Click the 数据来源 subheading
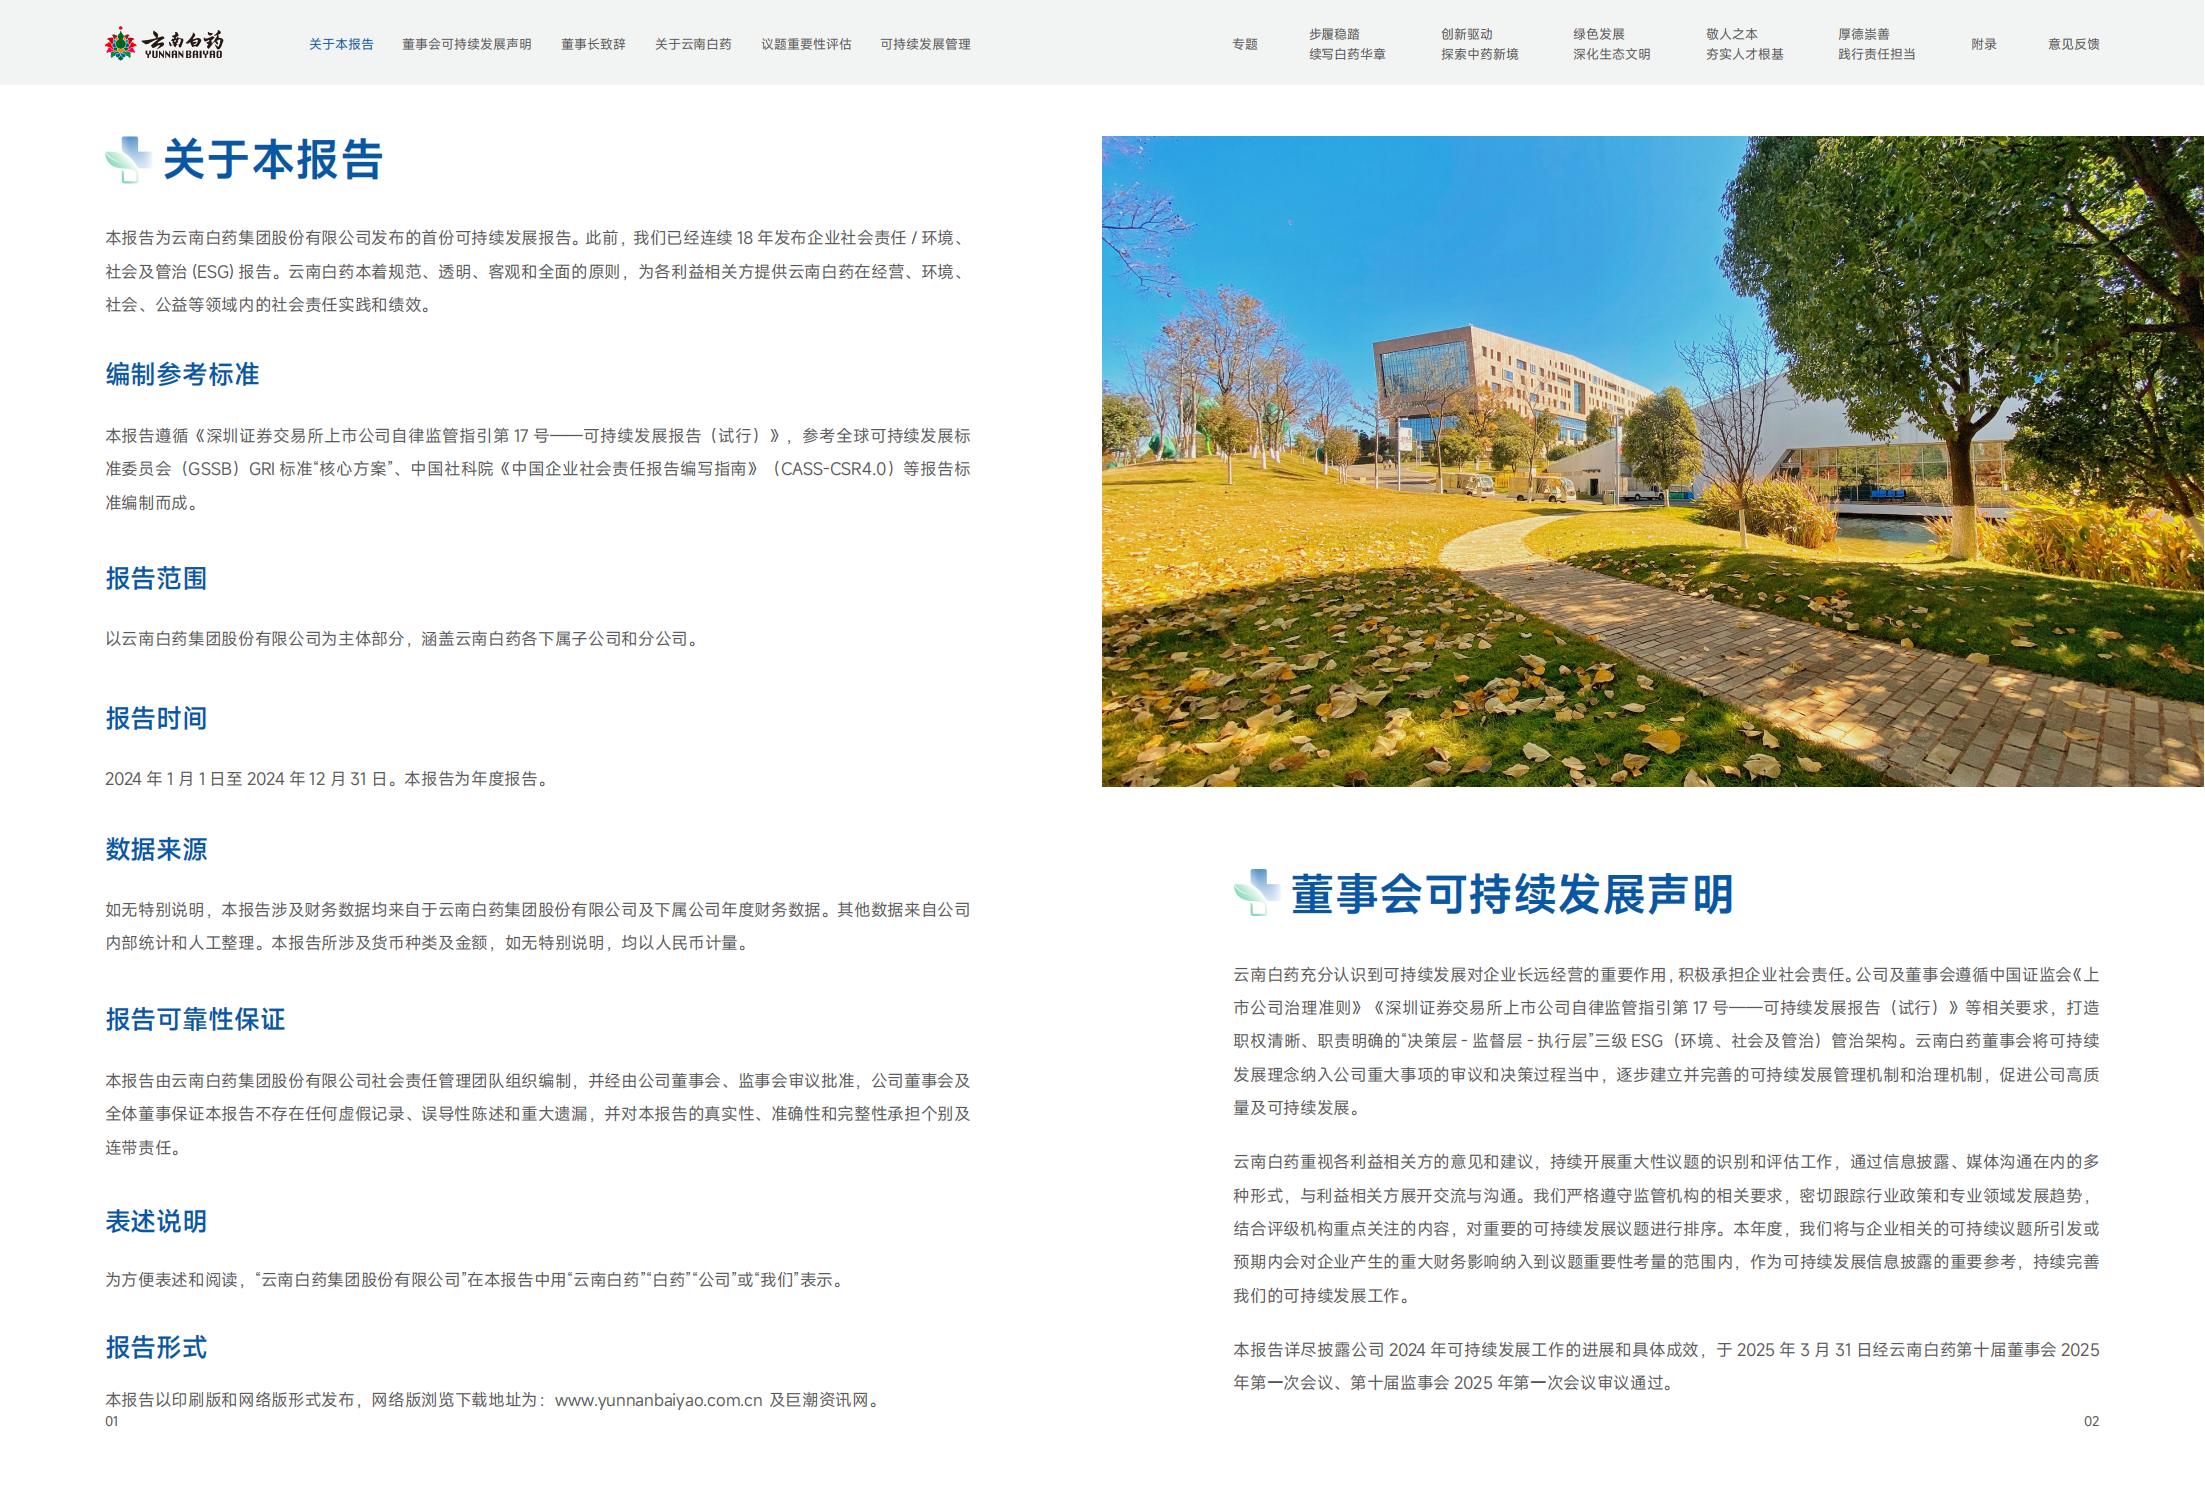The width and height of the screenshot is (2205, 1496). [156, 849]
